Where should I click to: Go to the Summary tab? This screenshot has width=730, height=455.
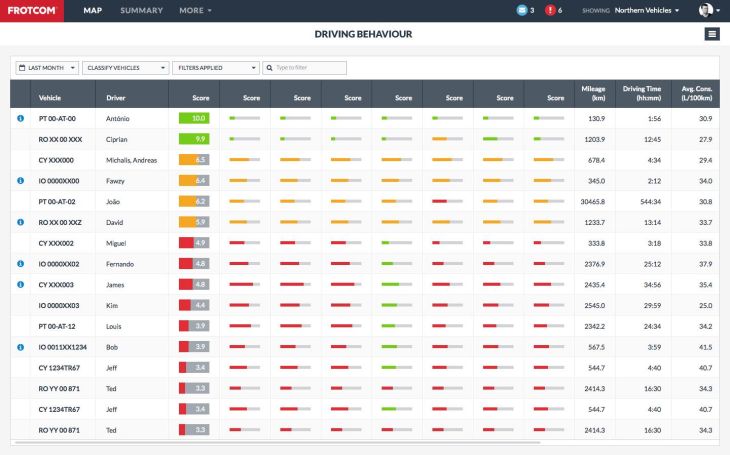coord(141,10)
